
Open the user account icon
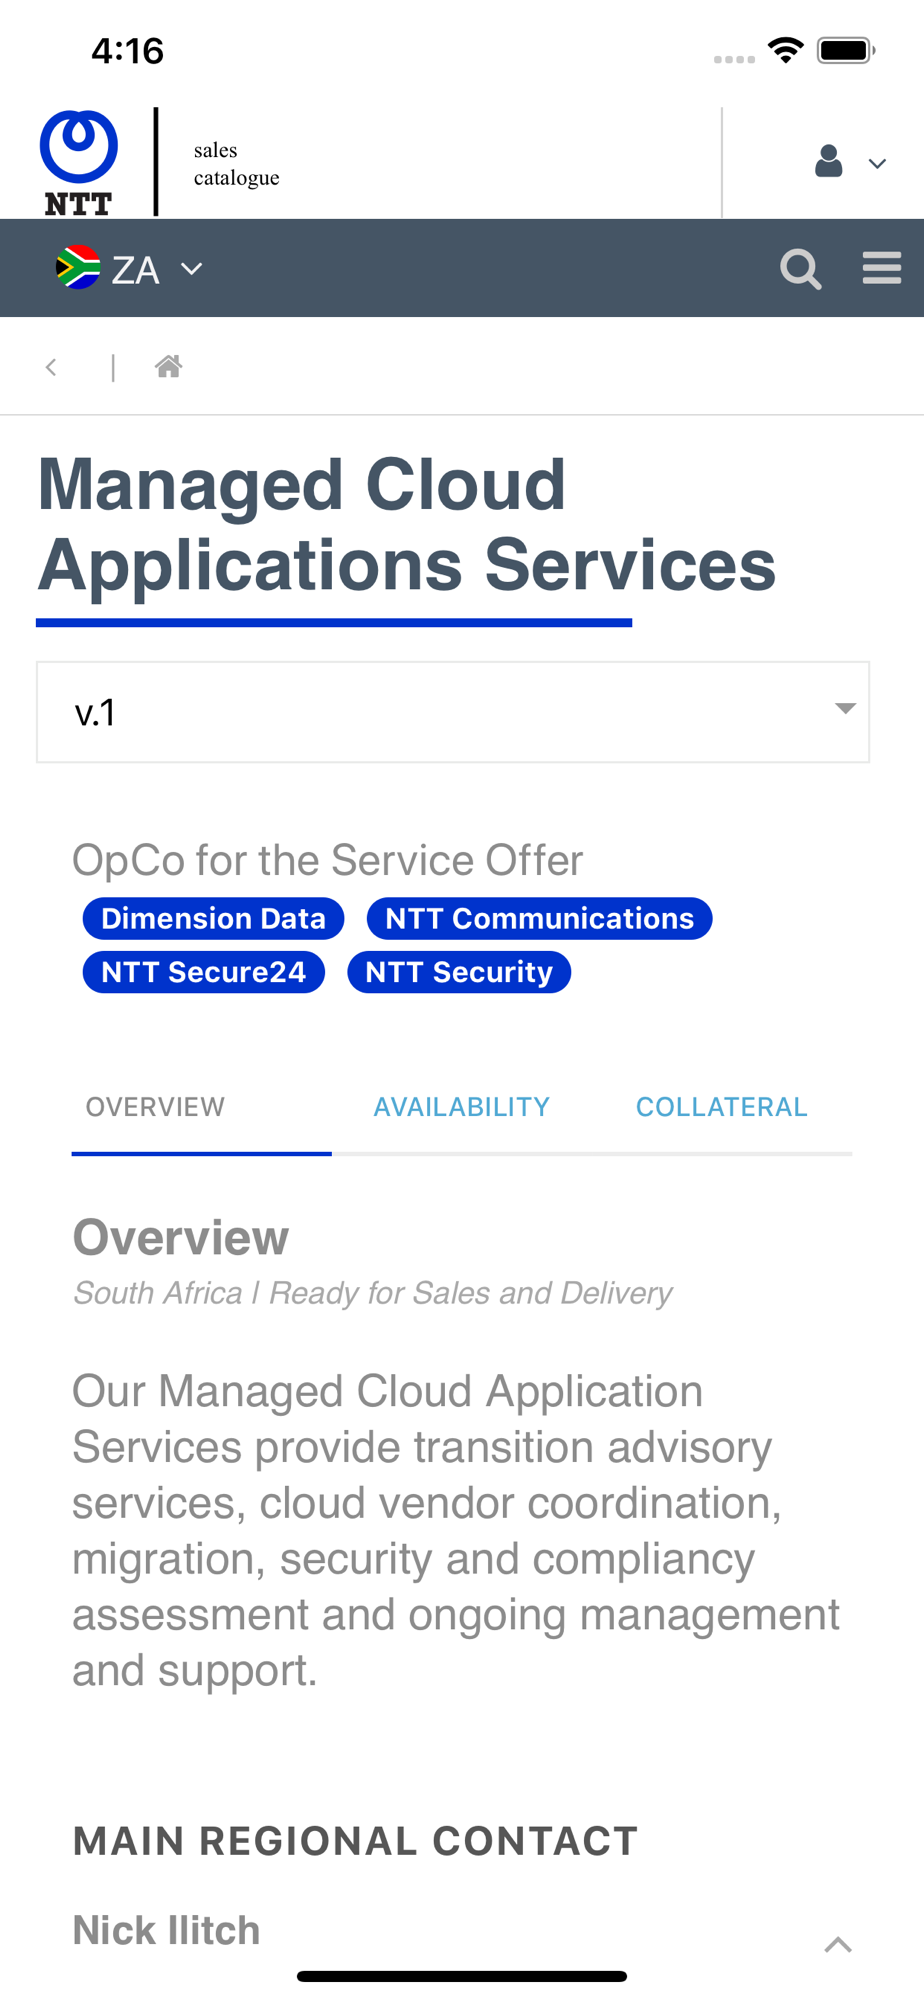[x=828, y=161]
